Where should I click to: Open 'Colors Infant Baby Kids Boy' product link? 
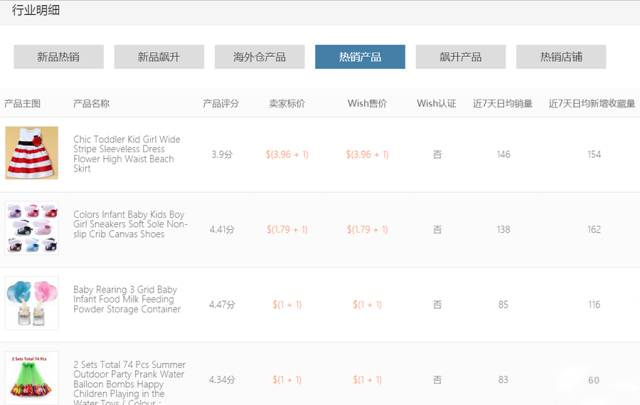click(x=130, y=224)
